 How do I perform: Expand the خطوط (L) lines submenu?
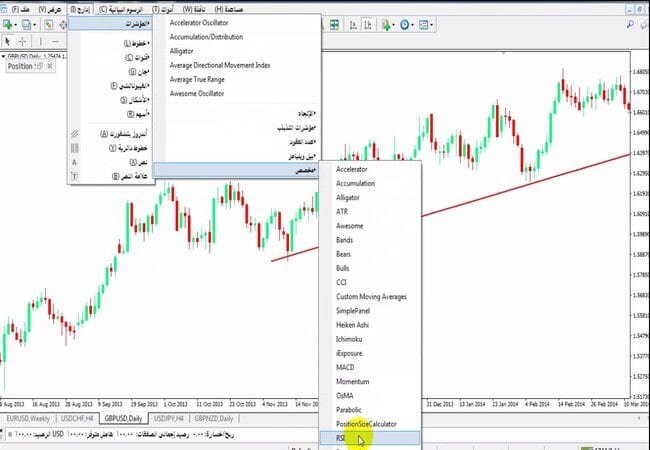[110, 43]
